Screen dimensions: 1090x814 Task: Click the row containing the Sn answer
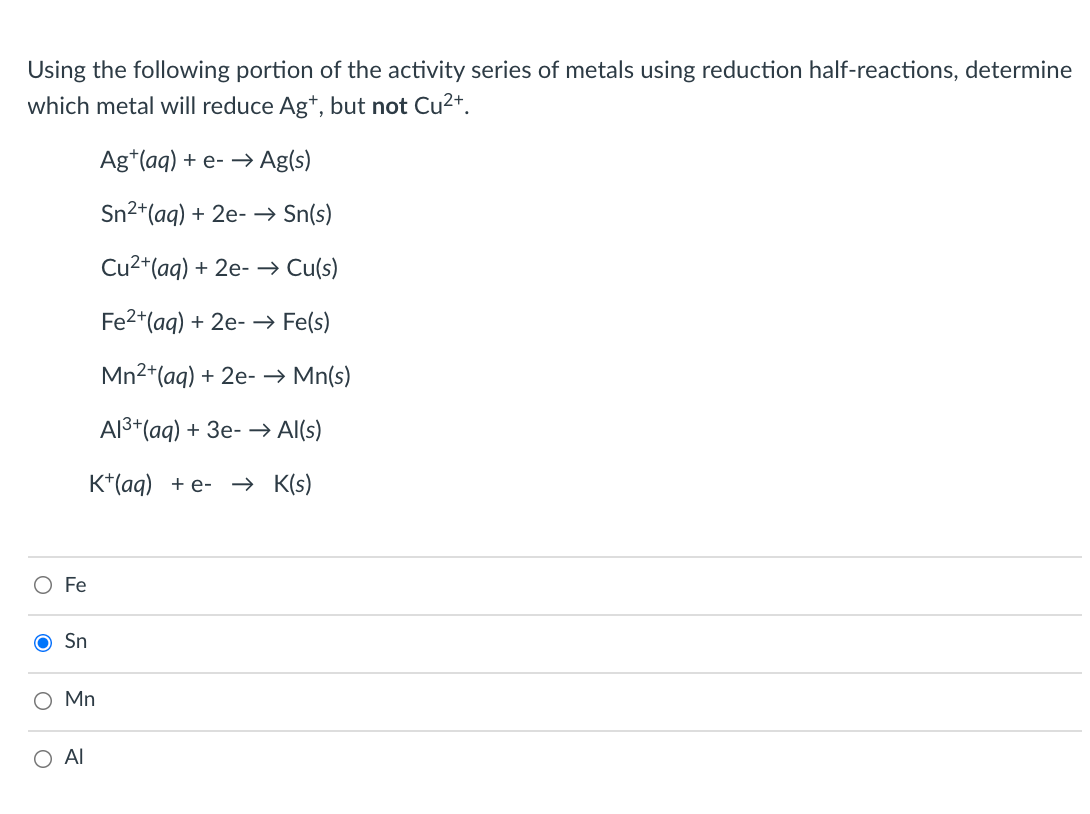[500, 641]
